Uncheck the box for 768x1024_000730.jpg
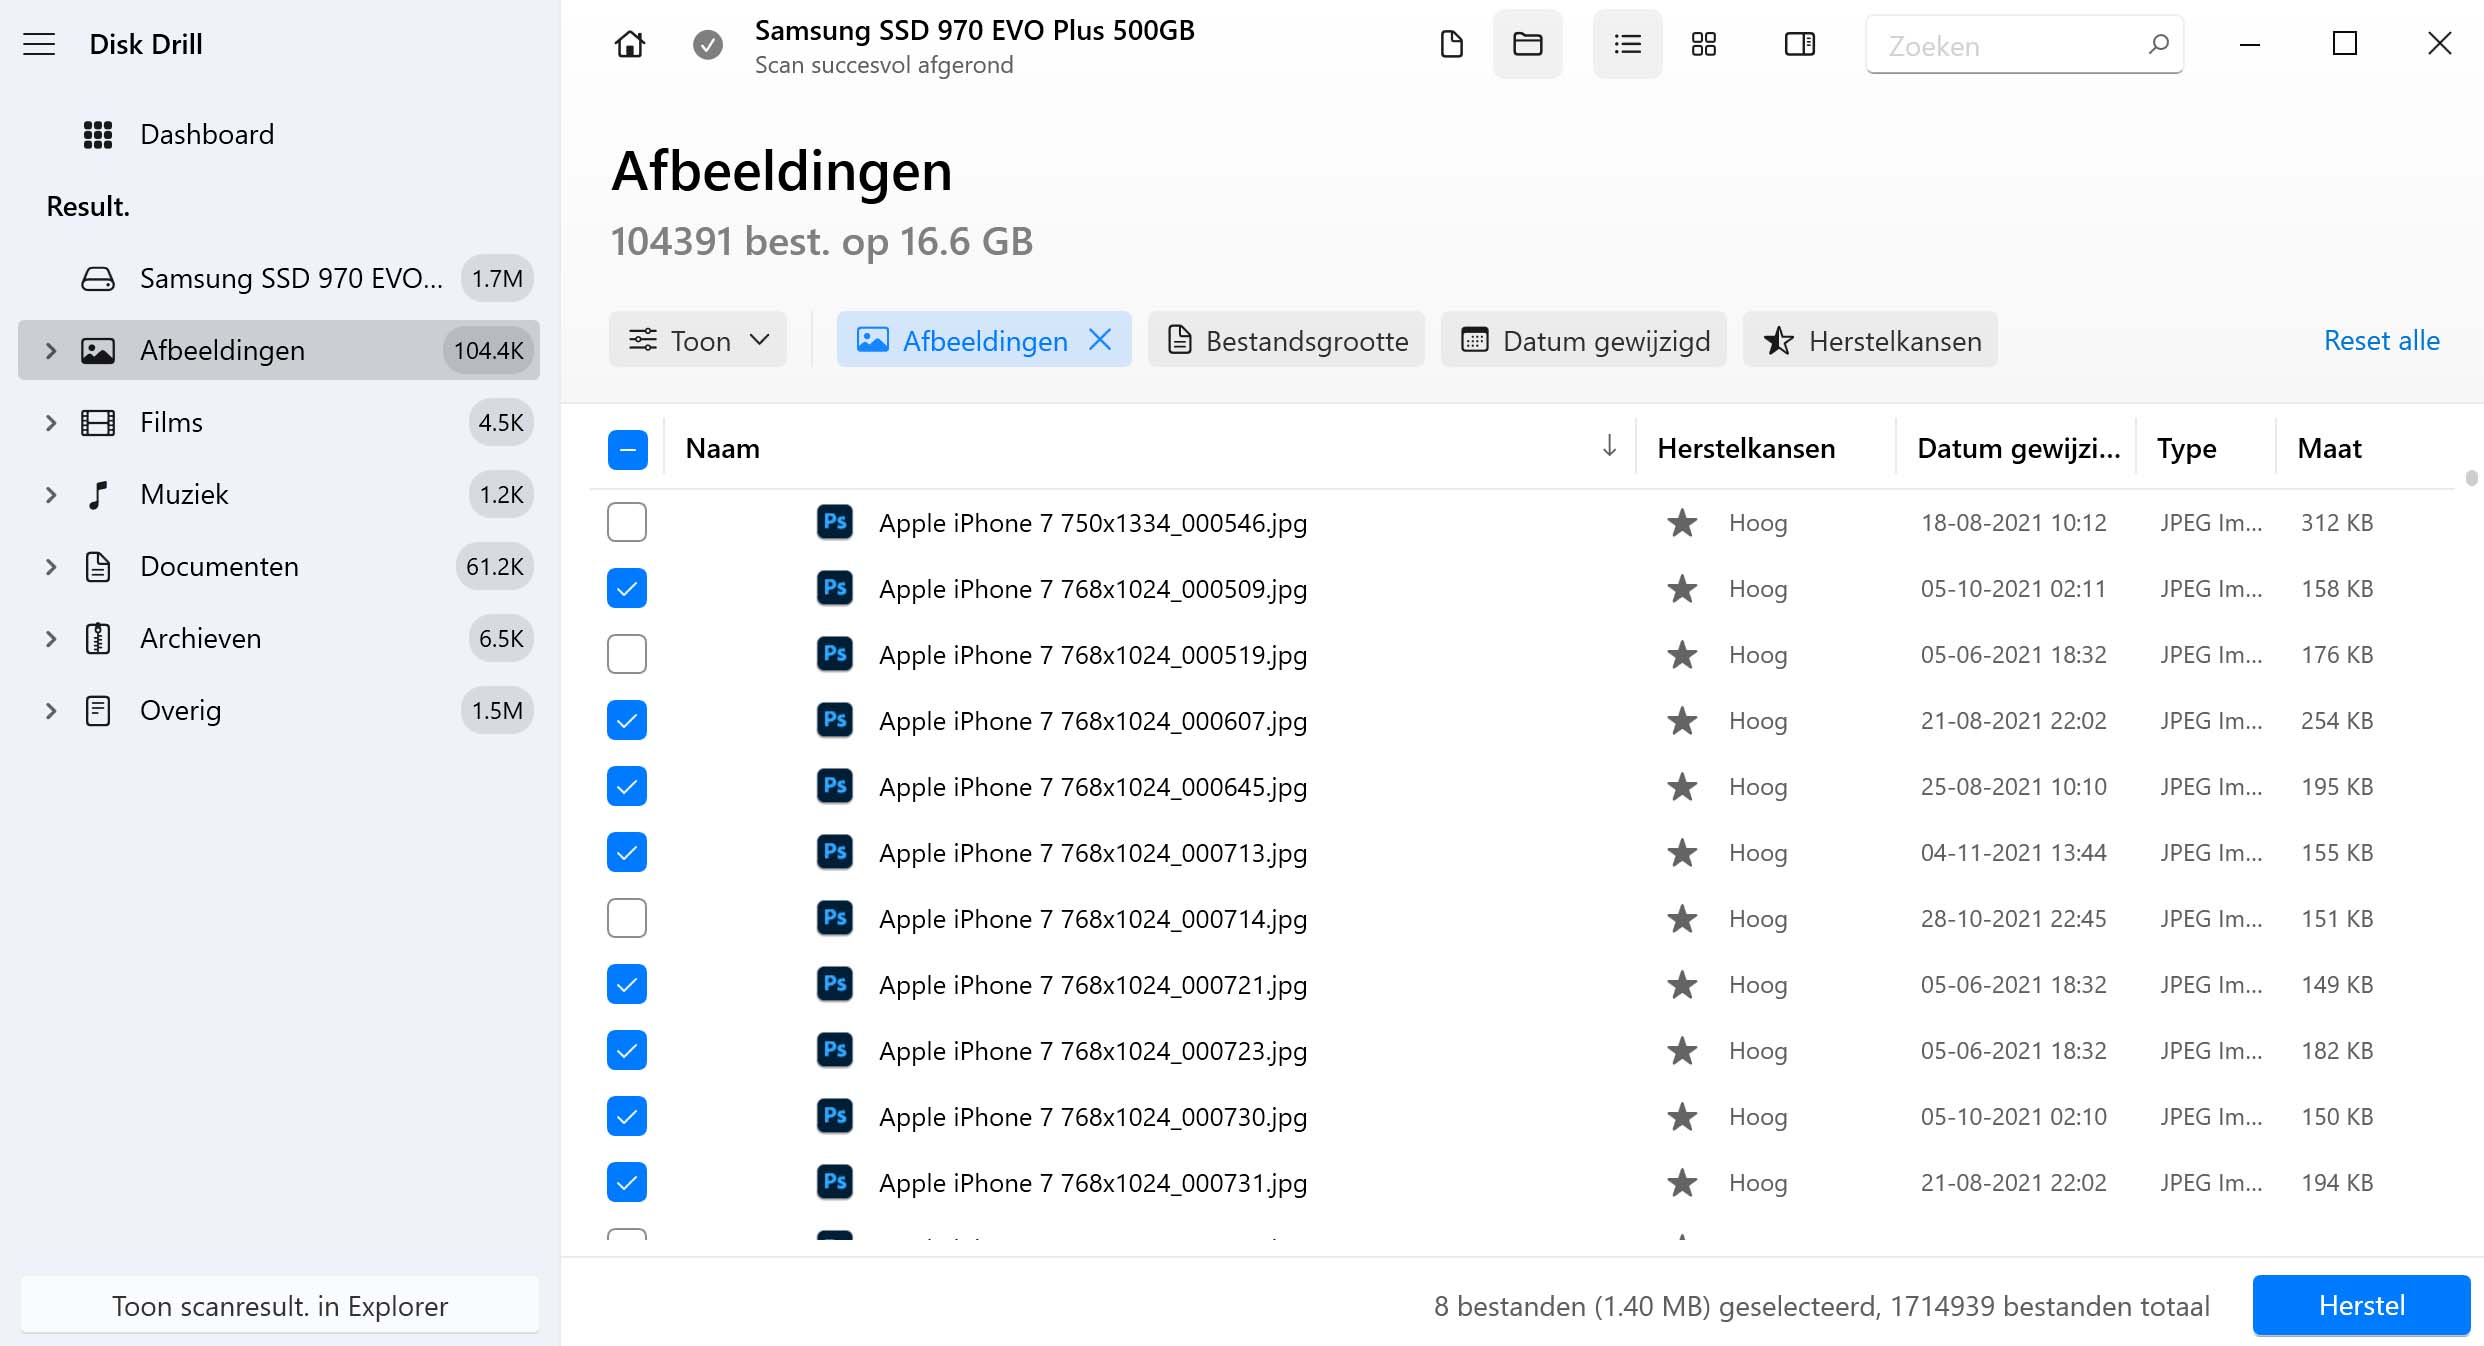The image size is (2484, 1346). click(627, 1116)
